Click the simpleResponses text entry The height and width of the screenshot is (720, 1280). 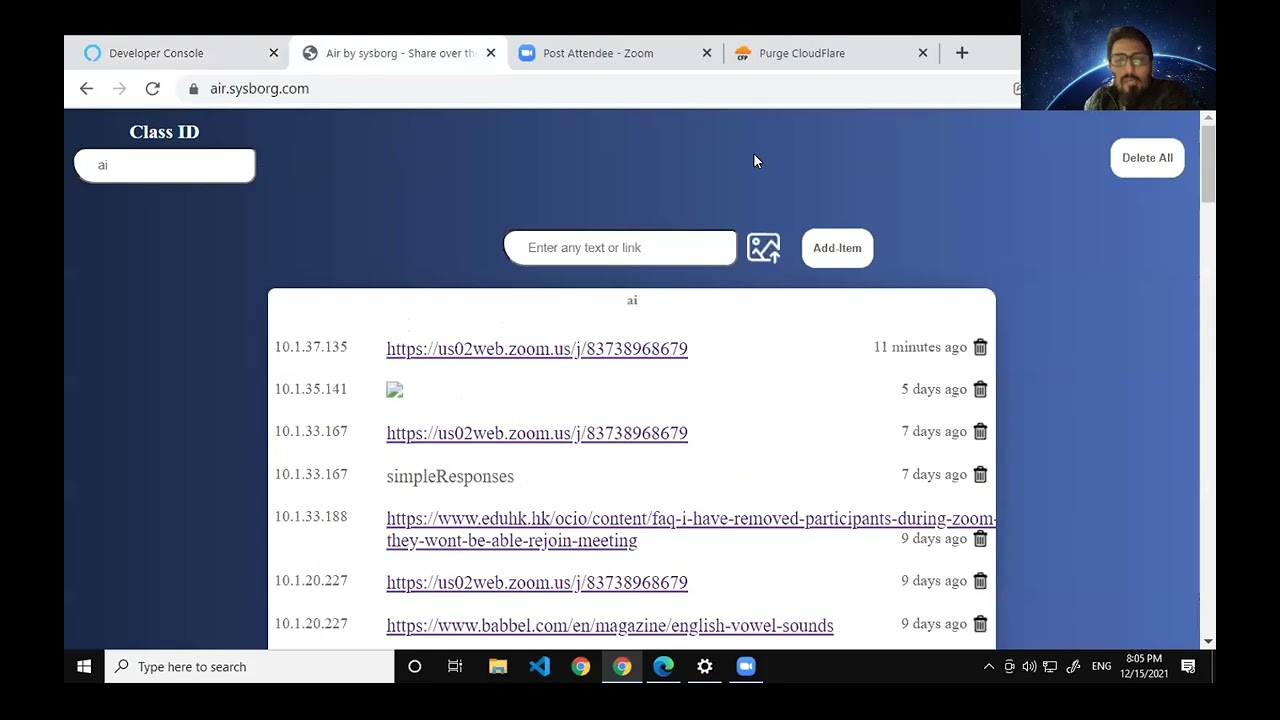click(450, 476)
